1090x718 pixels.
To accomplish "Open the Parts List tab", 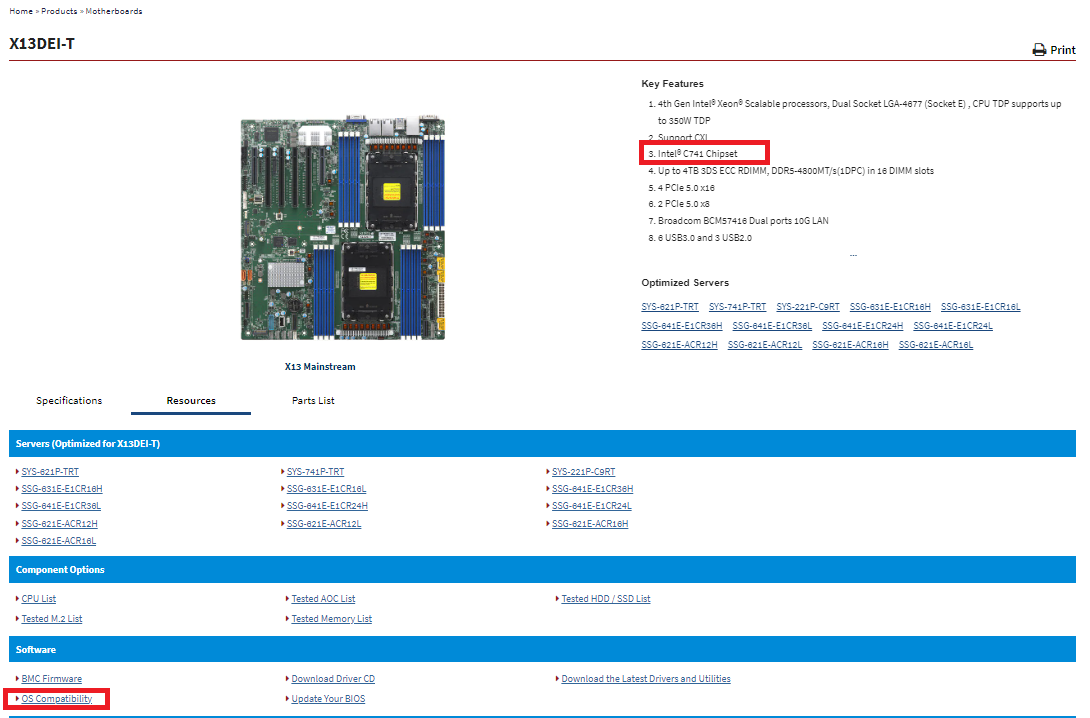I will coord(313,400).
